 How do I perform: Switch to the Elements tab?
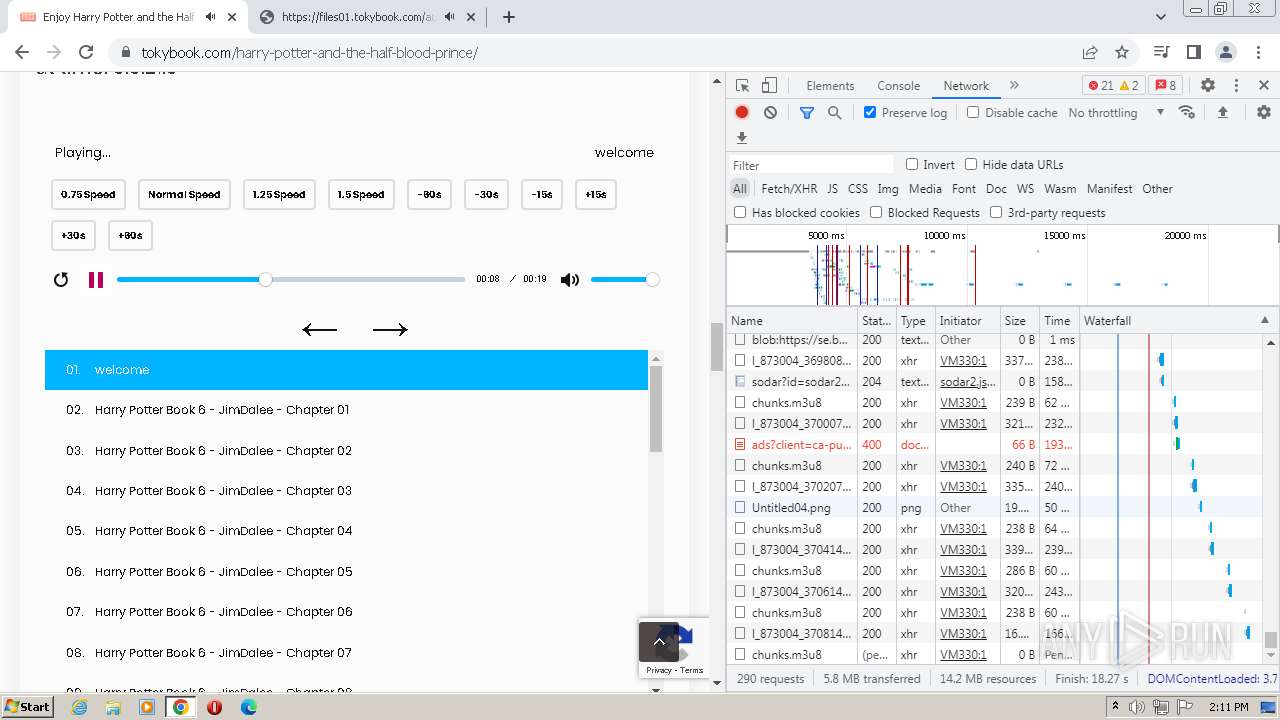click(x=830, y=86)
